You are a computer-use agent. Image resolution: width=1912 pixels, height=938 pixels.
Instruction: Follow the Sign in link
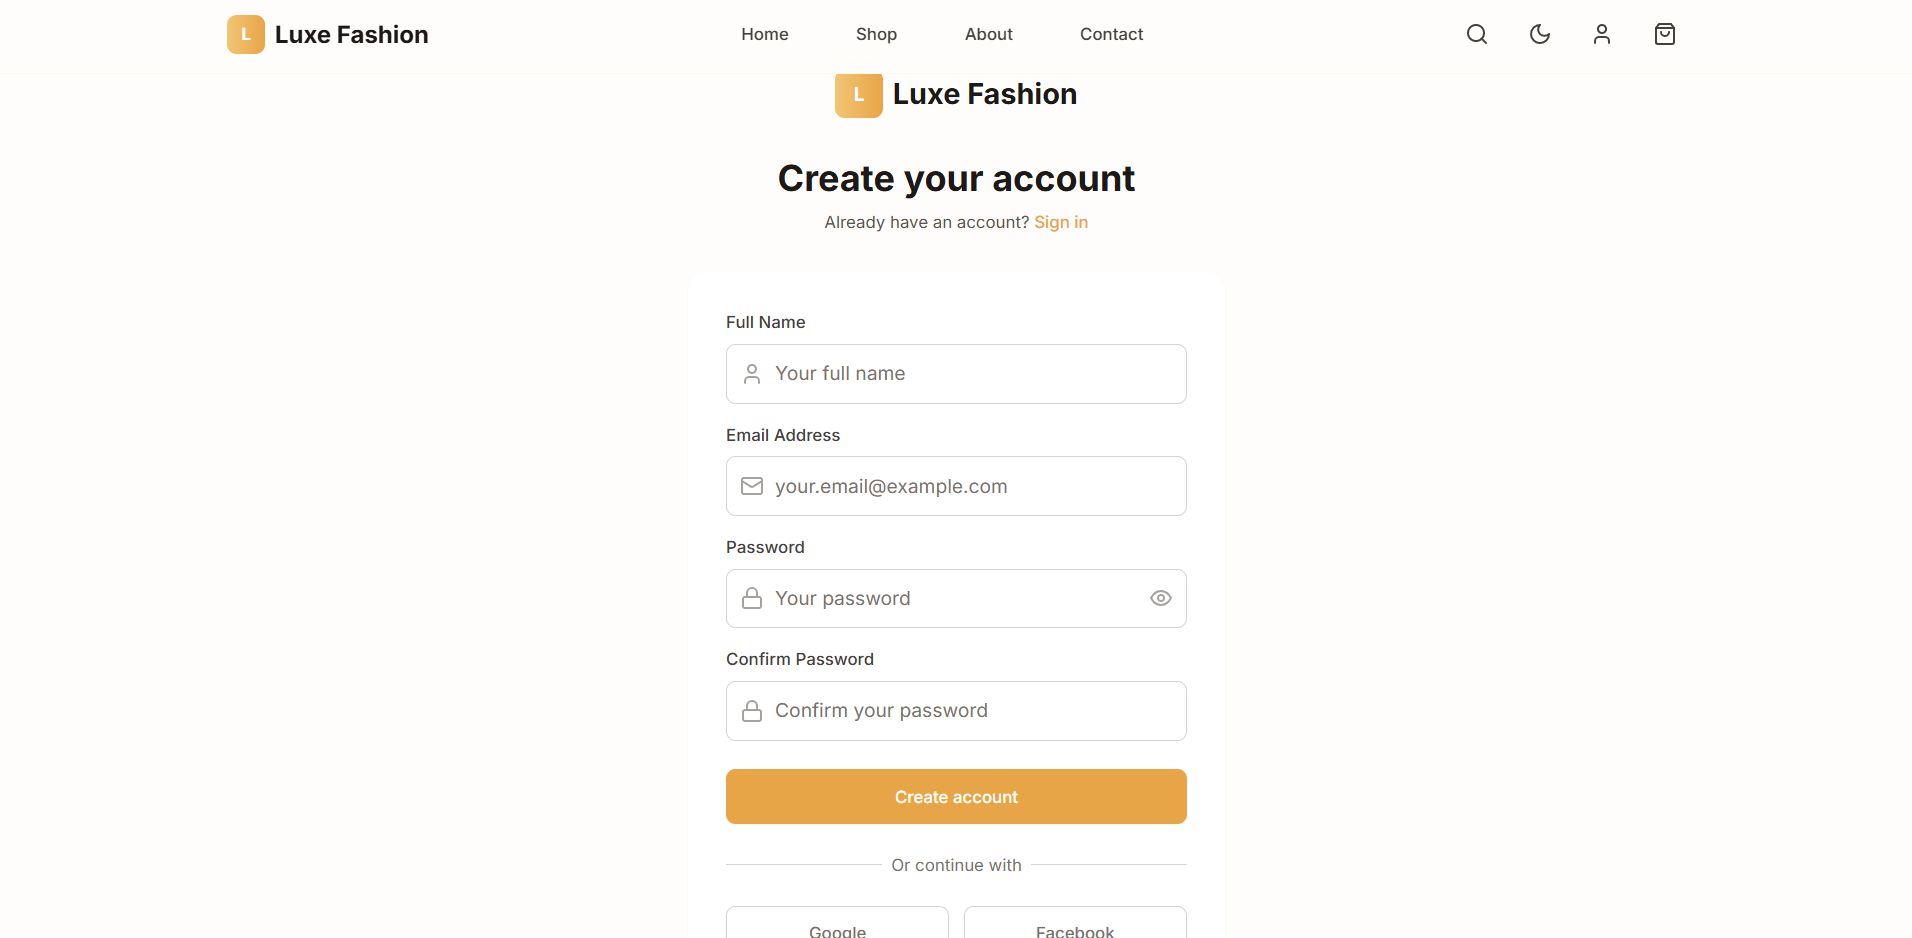point(1061,222)
